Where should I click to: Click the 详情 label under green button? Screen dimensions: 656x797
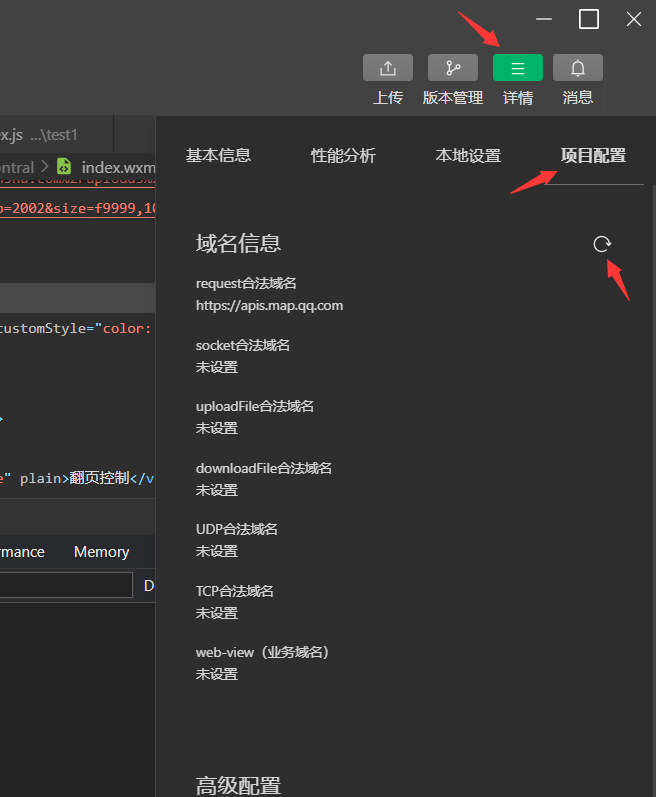[518, 98]
